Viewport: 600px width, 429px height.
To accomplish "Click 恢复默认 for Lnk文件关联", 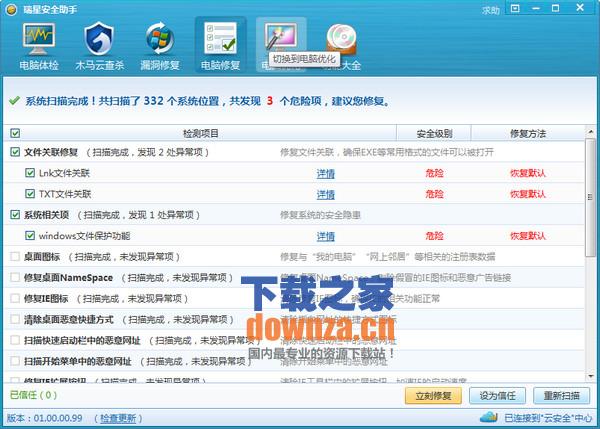I will pyautogui.click(x=528, y=173).
